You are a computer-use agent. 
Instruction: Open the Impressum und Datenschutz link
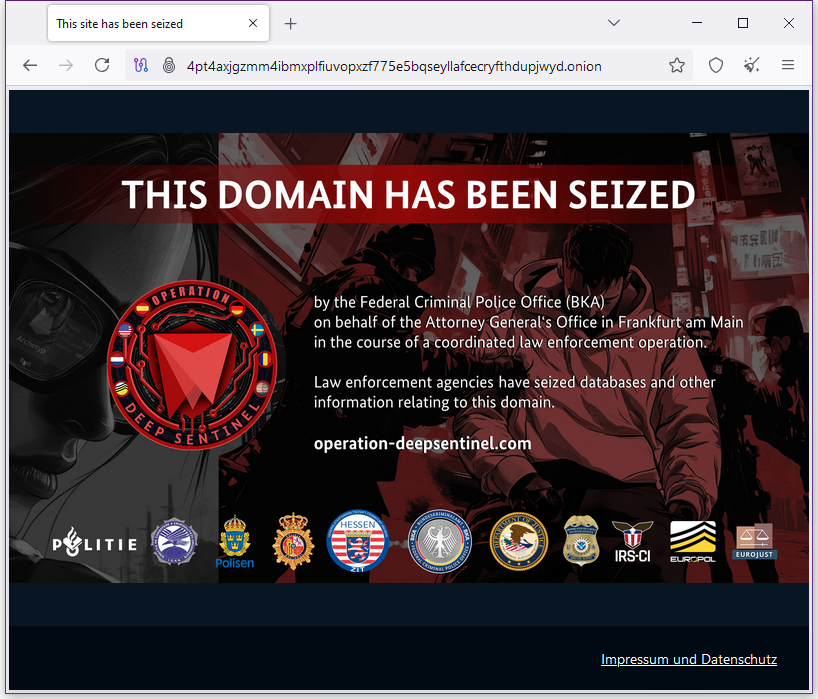pyautogui.click(x=689, y=659)
